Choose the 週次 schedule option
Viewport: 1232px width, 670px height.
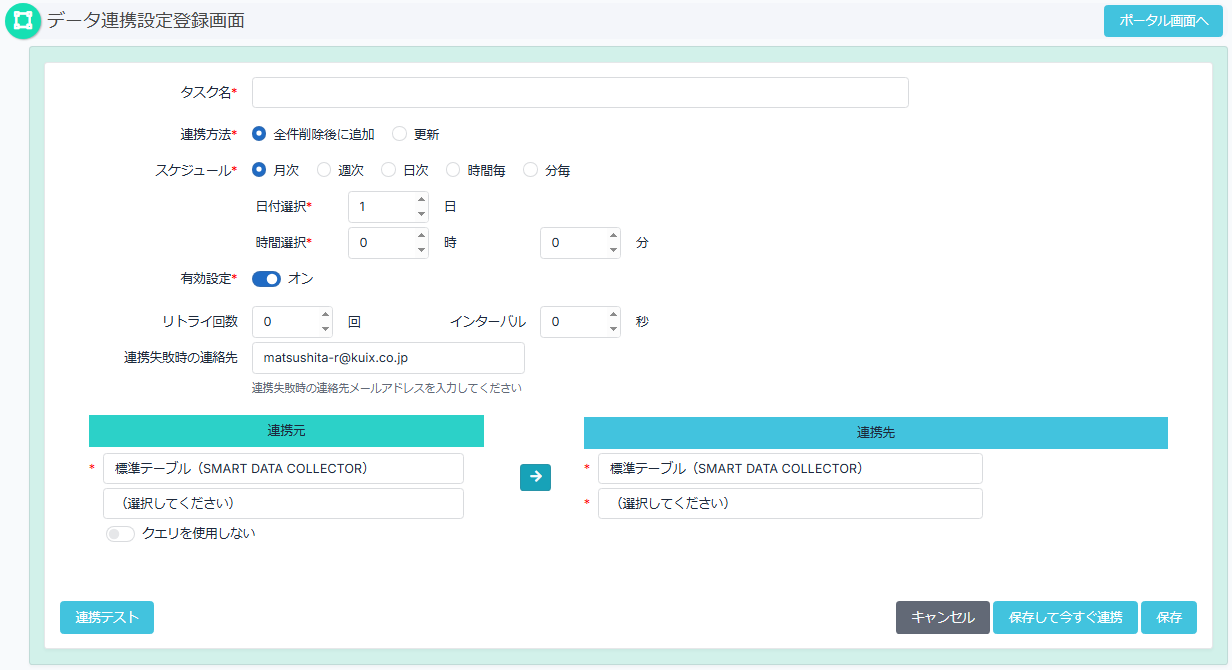pyautogui.click(x=324, y=171)
